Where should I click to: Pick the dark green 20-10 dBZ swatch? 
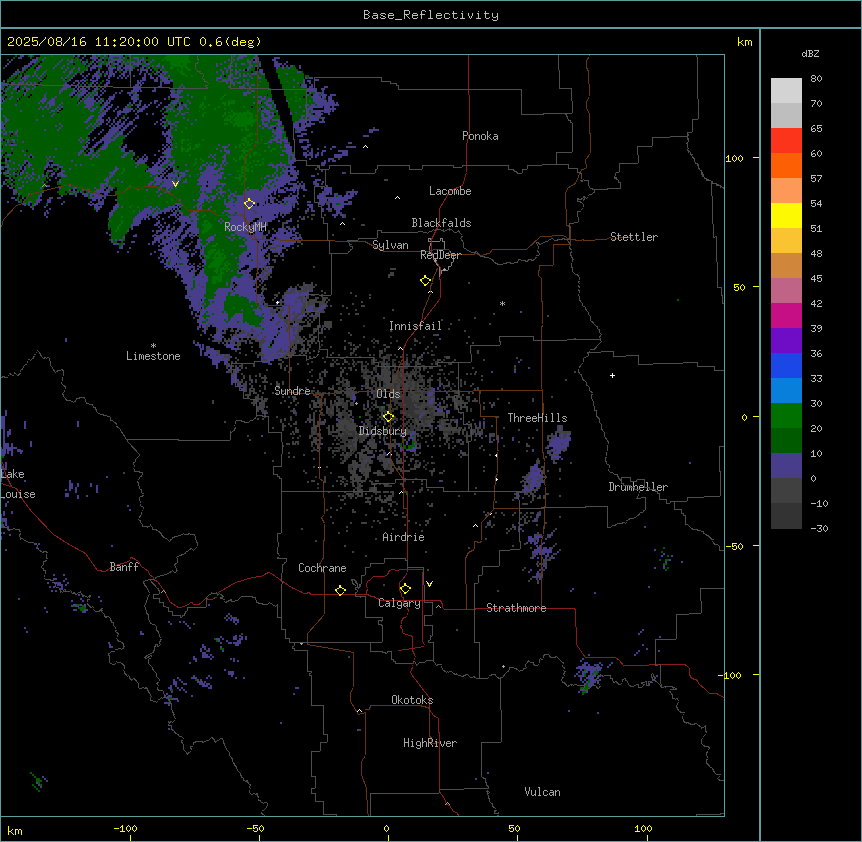pos(786,440)
